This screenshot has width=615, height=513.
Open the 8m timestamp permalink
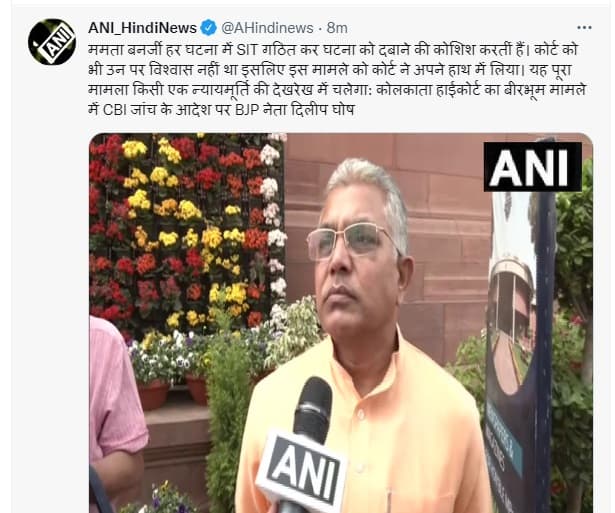pos(337,28)
